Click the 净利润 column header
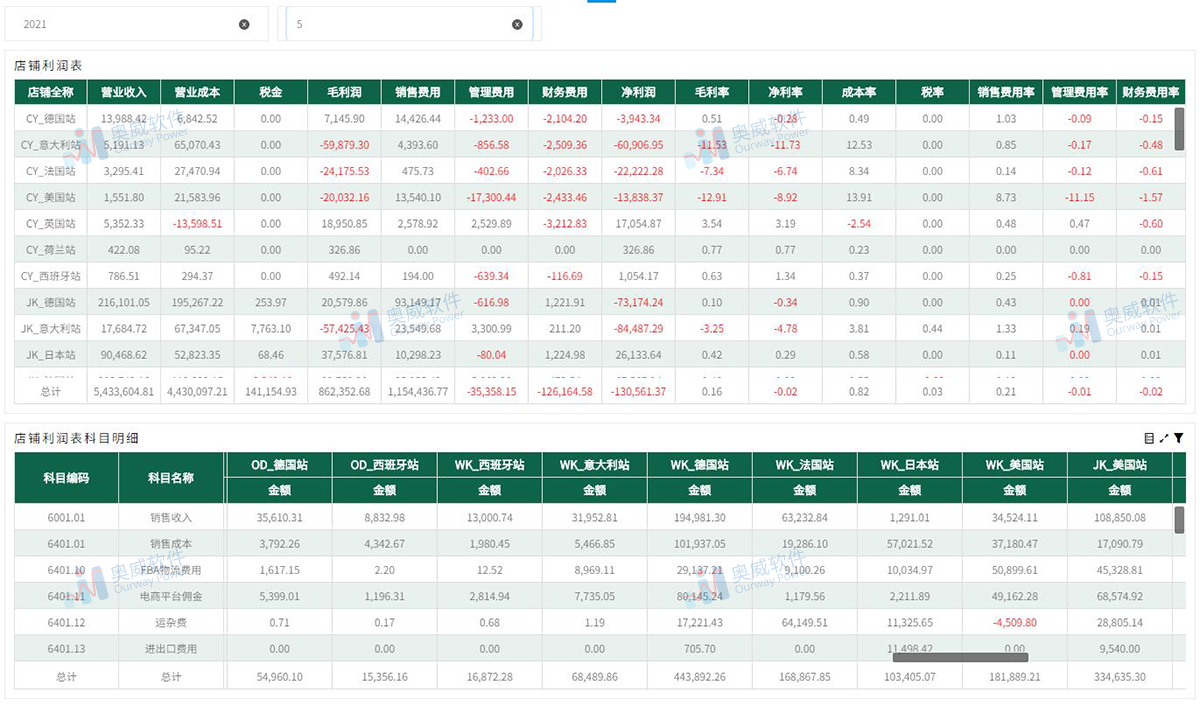The height and width of the screenshot is (706, 1200). 638,91
